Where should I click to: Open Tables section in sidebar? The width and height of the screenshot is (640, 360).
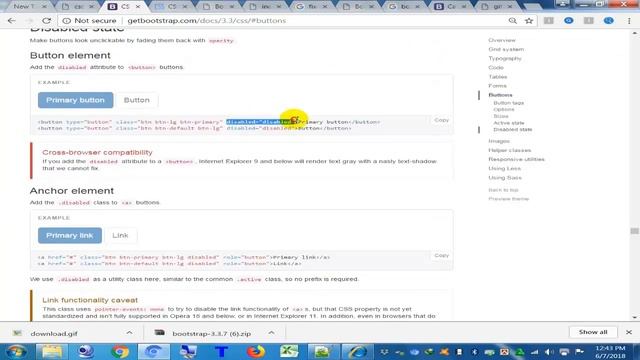click(x=498, y=77)
